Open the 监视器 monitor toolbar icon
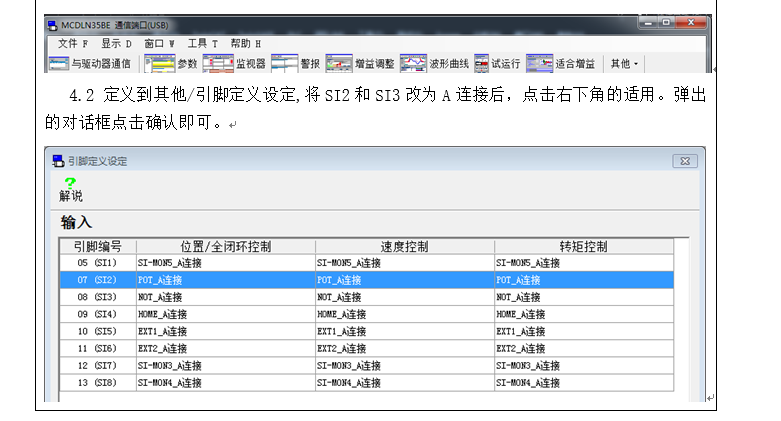Image resolution: width=781 pixels, height=421 pixels. [x=216, y=64]
